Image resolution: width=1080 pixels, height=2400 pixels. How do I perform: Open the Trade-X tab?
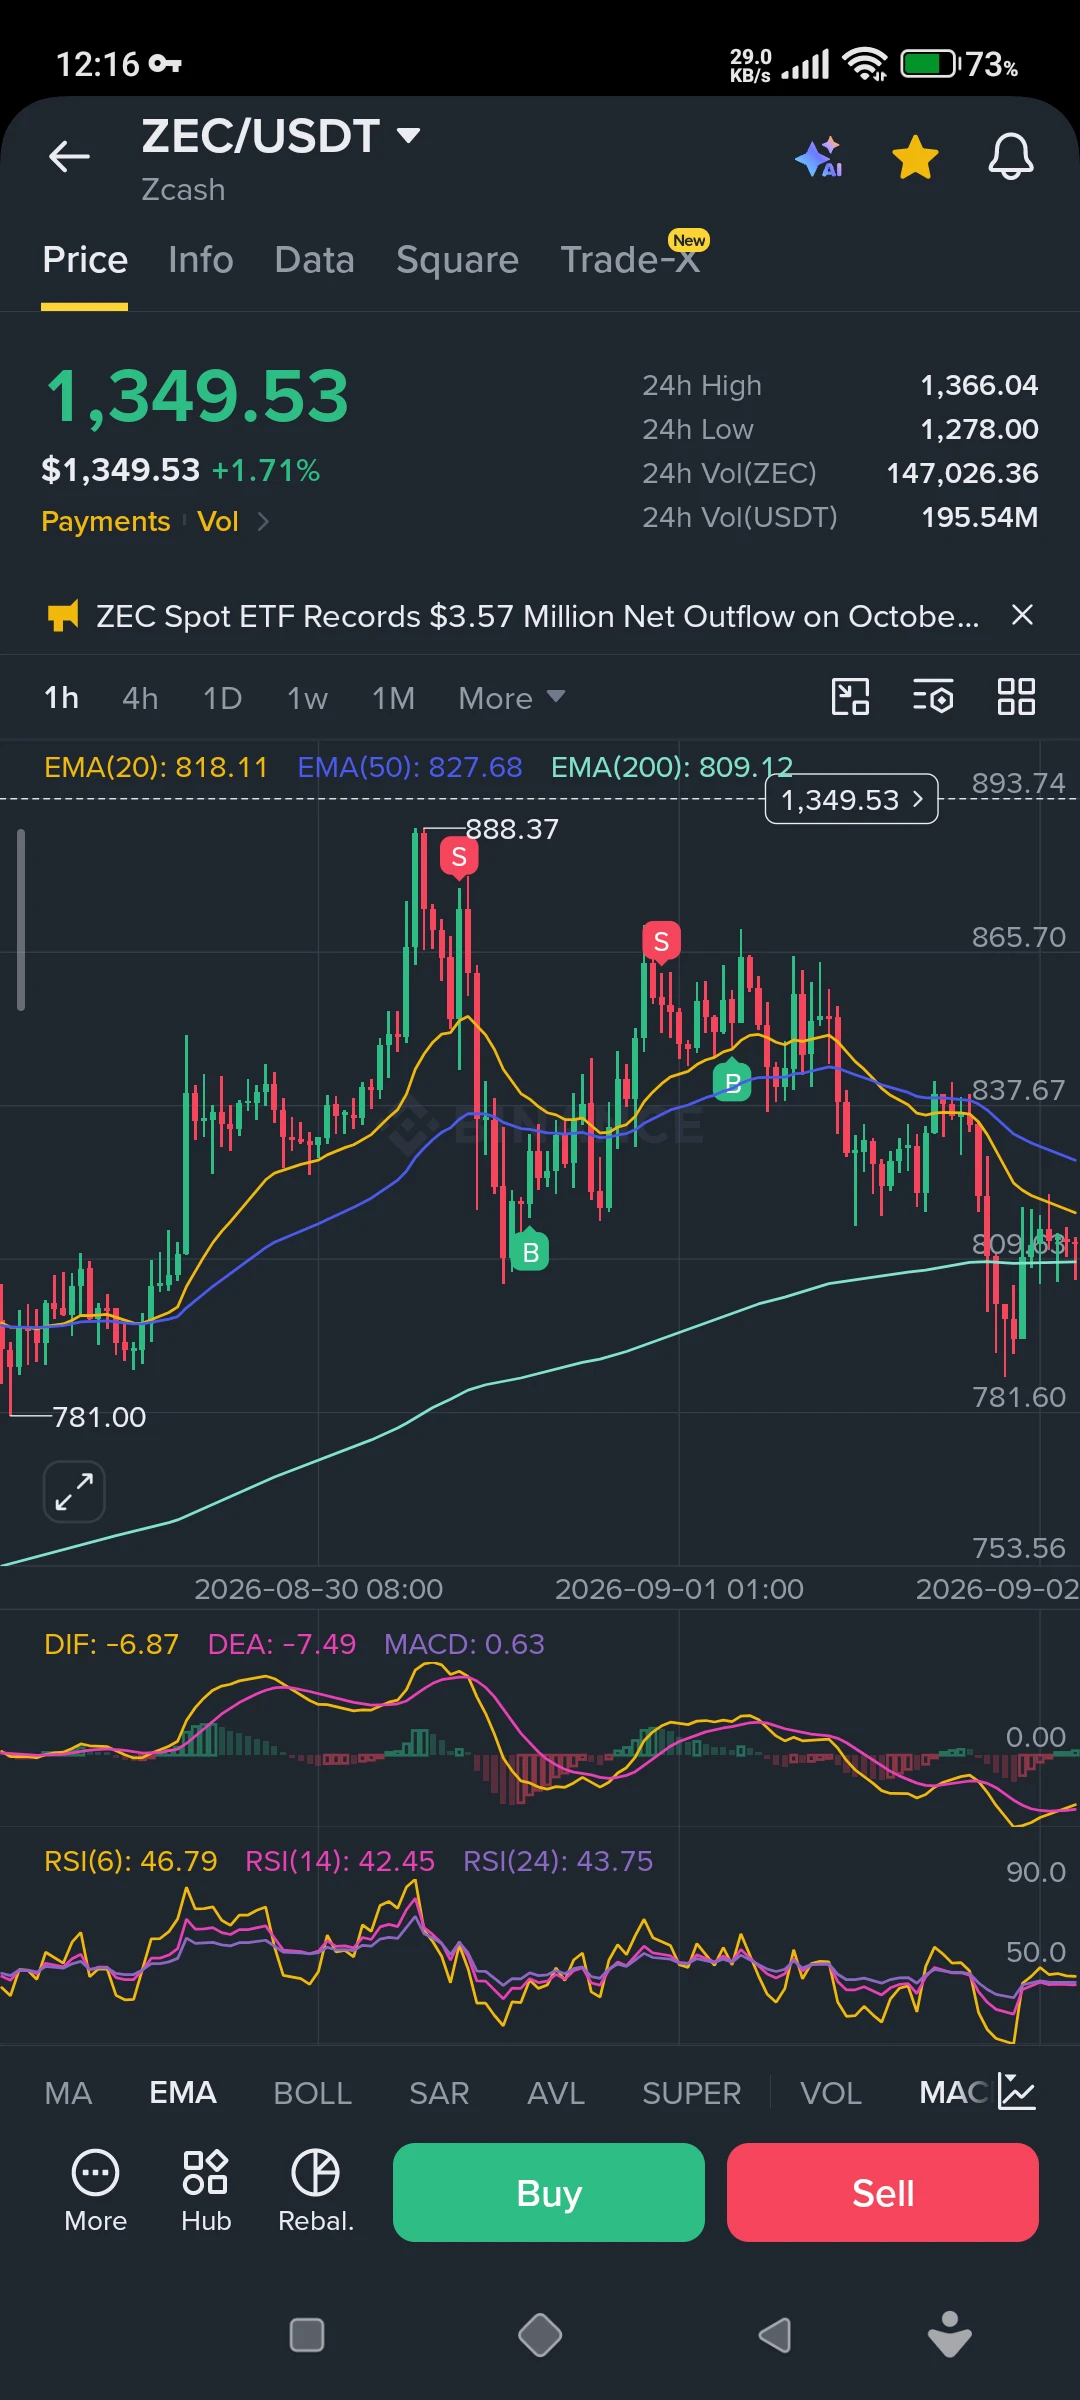pyautogui.click(x=630, y=260)
